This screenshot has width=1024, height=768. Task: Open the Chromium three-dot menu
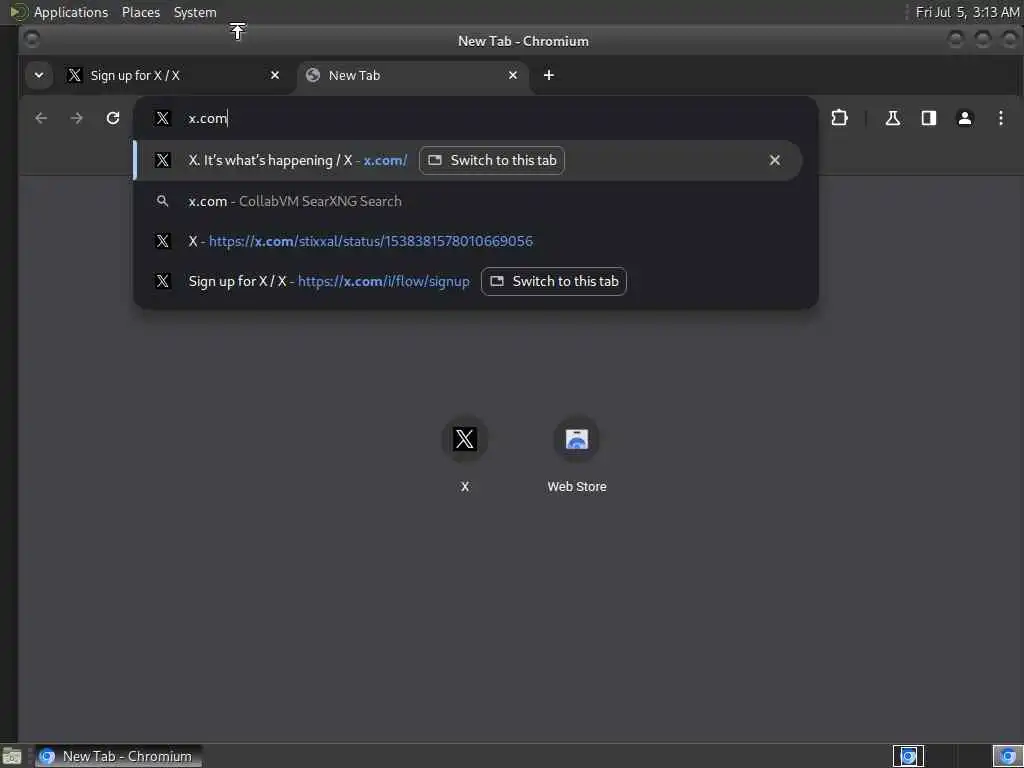(1000, 118)
